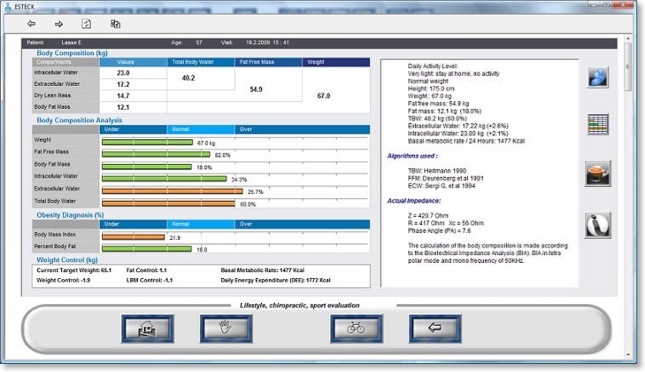Click the Fat Free Mass column header
The height and width of the screenshot is (372, 645).
(x=268, y=62)
